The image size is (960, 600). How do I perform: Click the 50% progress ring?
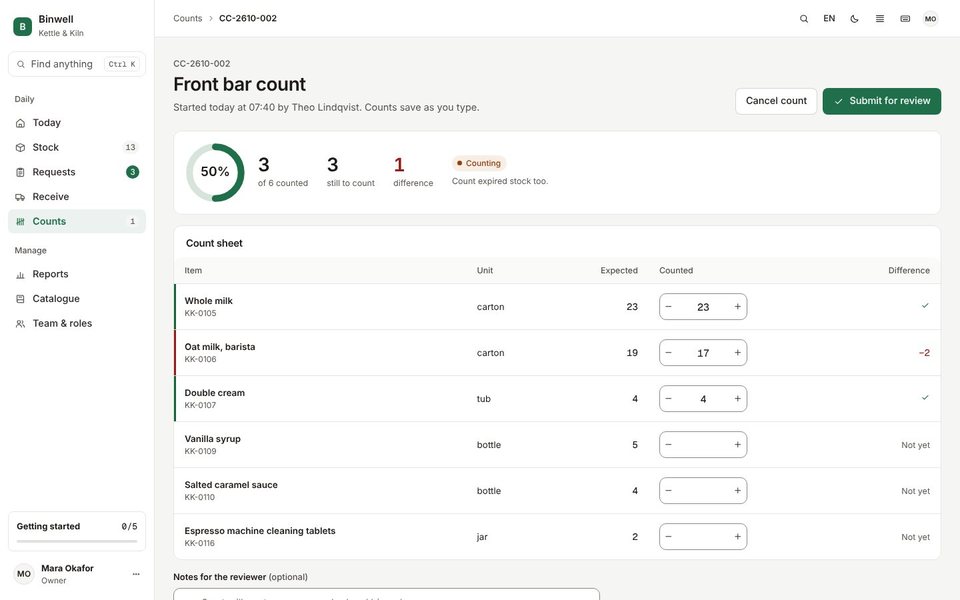click(215, 172)
